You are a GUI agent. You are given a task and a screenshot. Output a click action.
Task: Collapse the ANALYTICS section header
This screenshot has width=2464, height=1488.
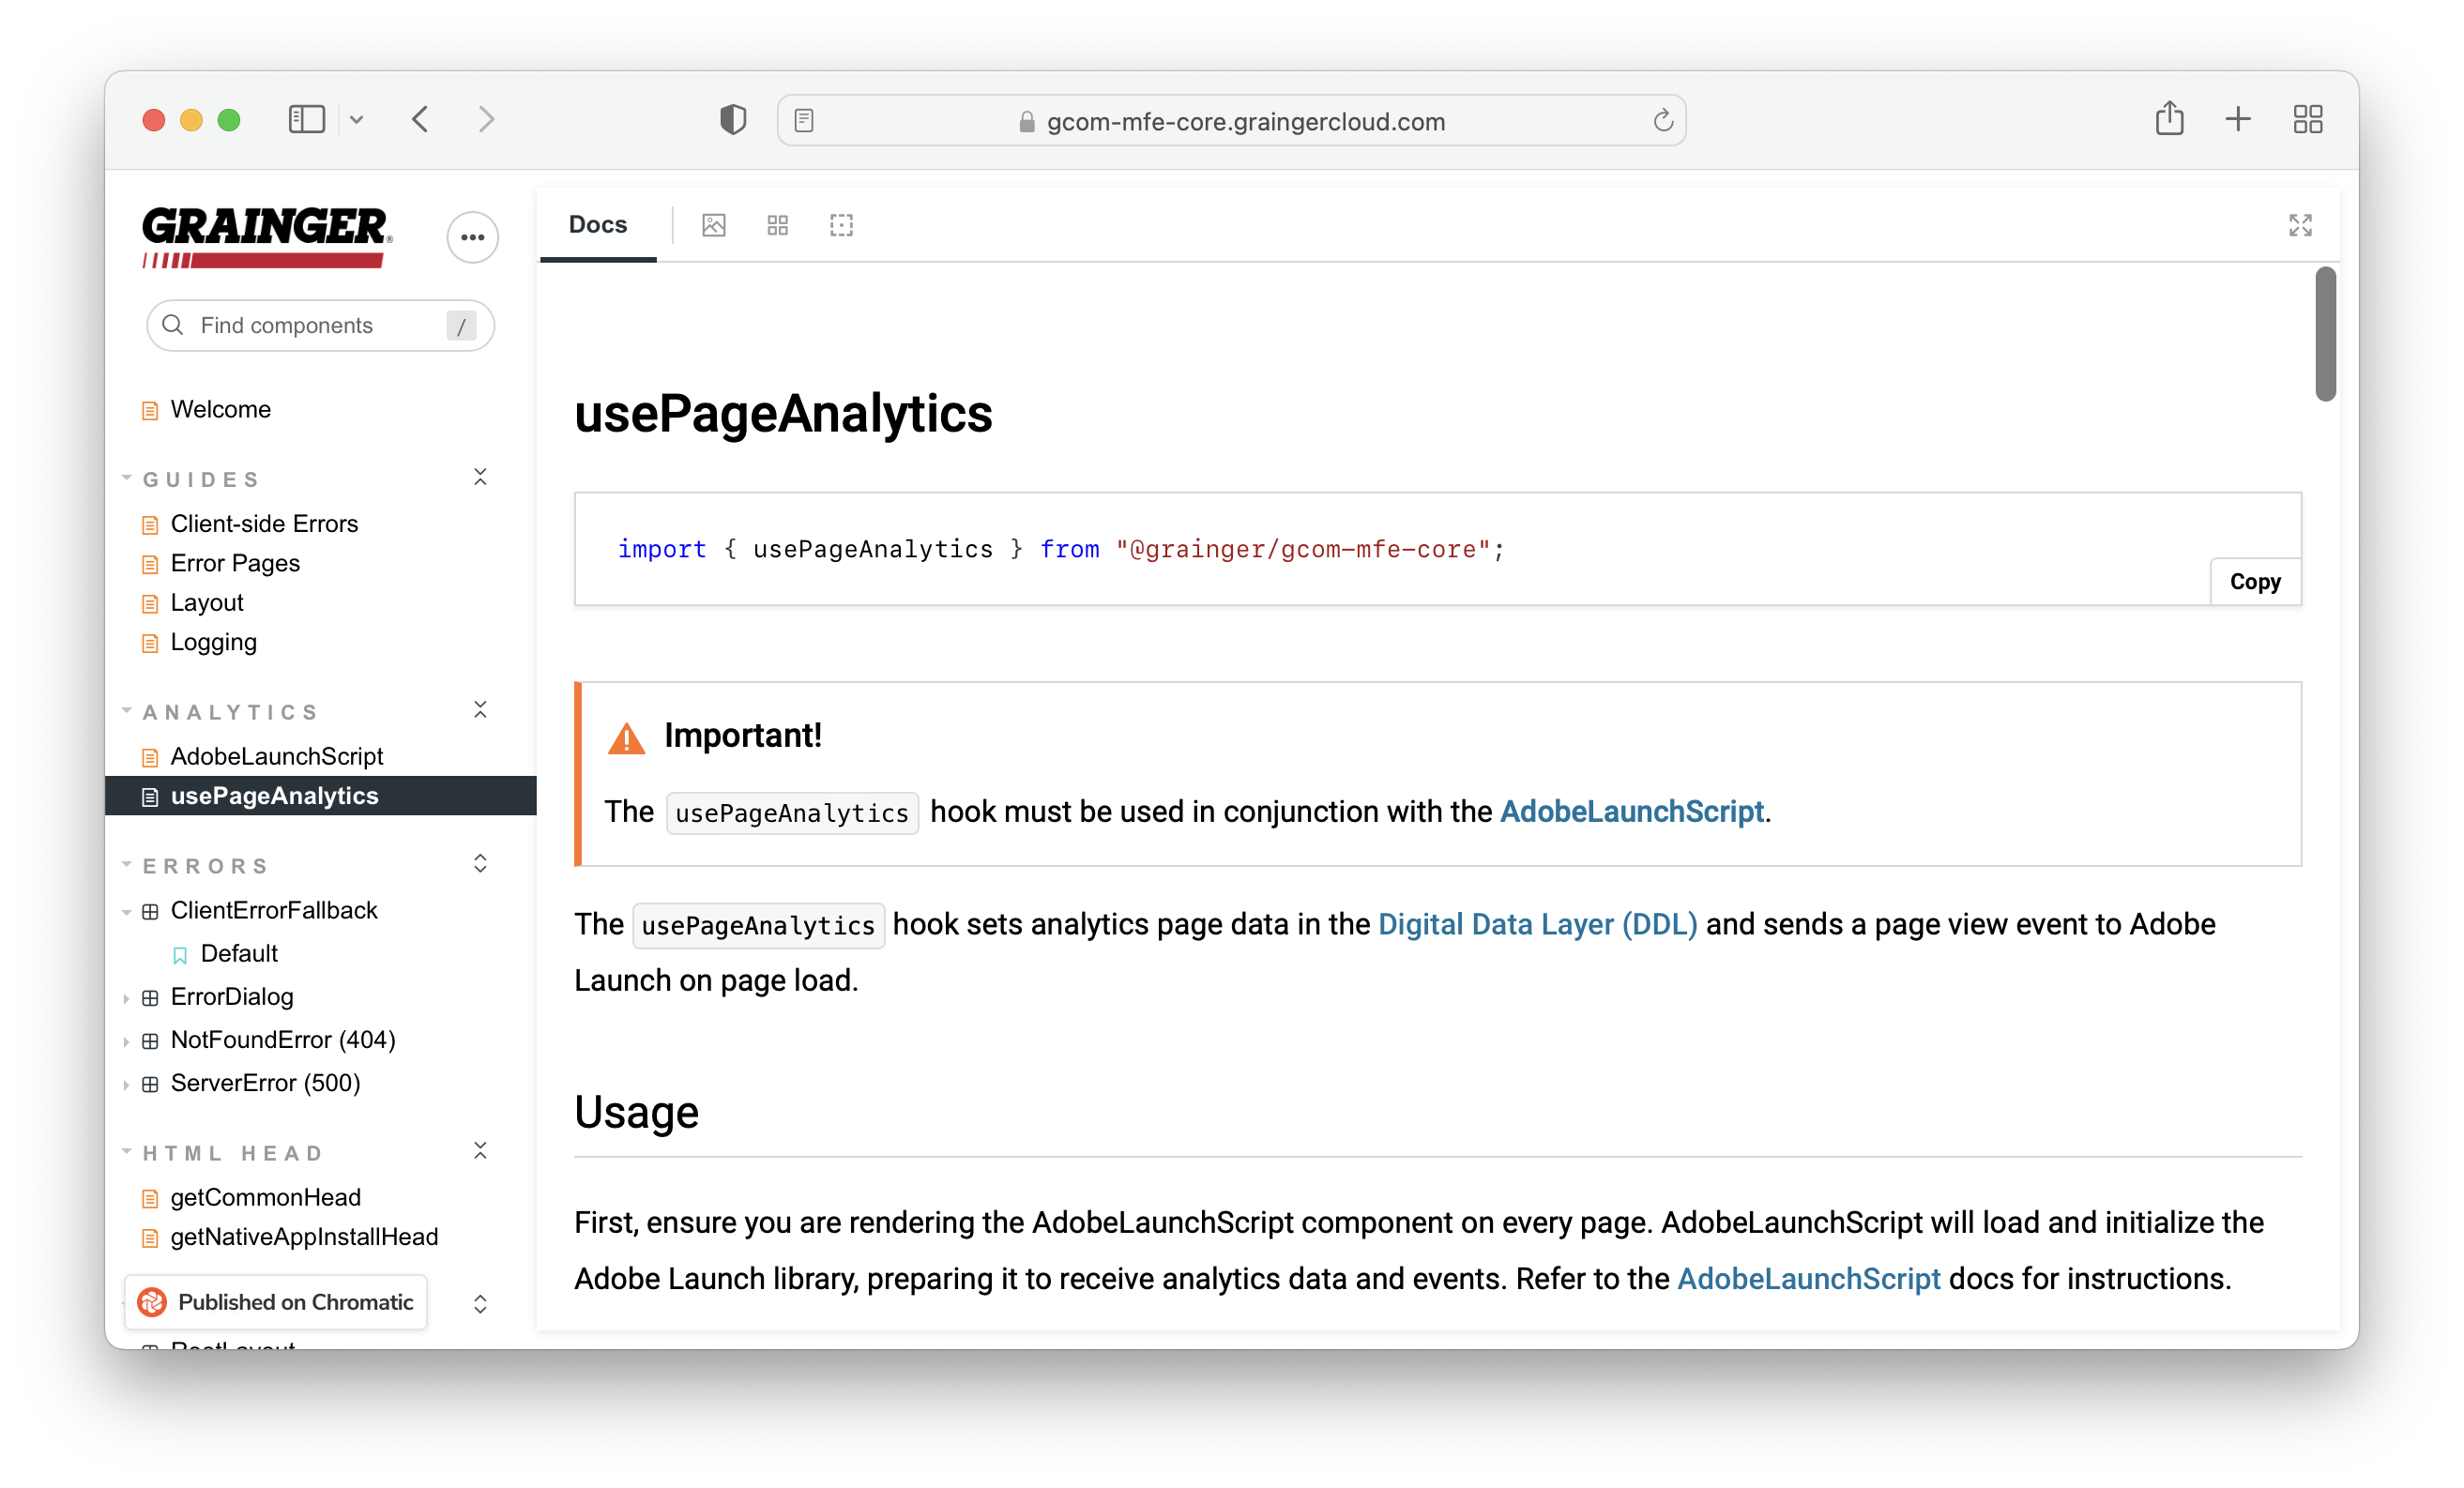tap(231, 712)
